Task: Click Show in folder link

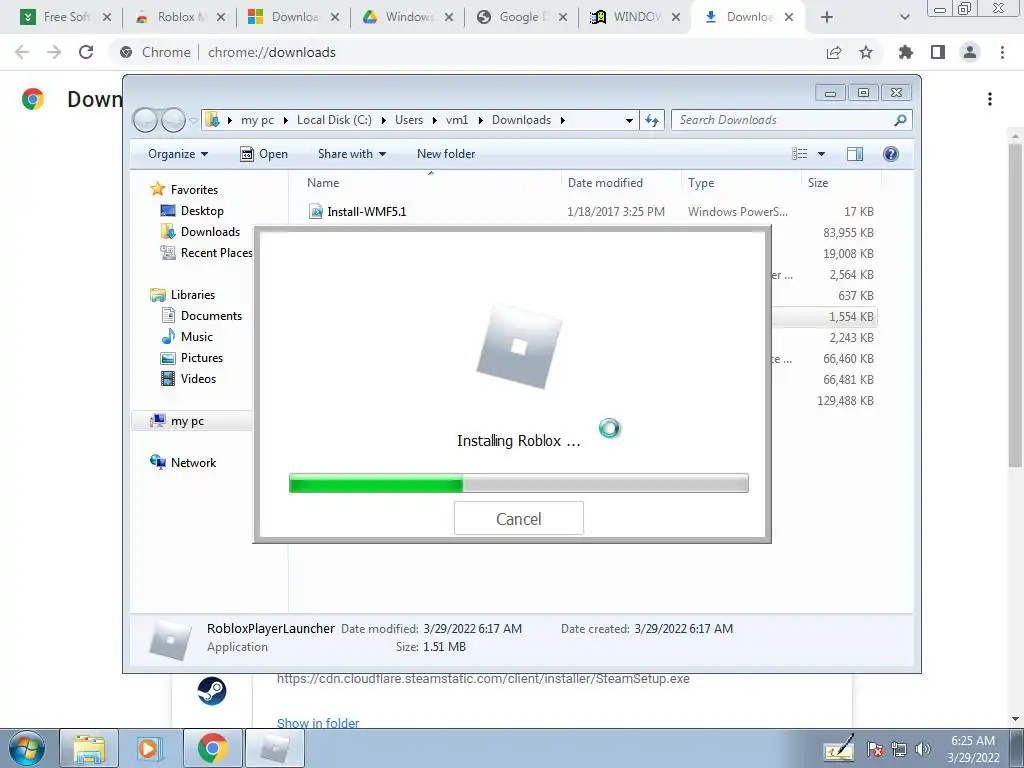Action: click(318, 723)
